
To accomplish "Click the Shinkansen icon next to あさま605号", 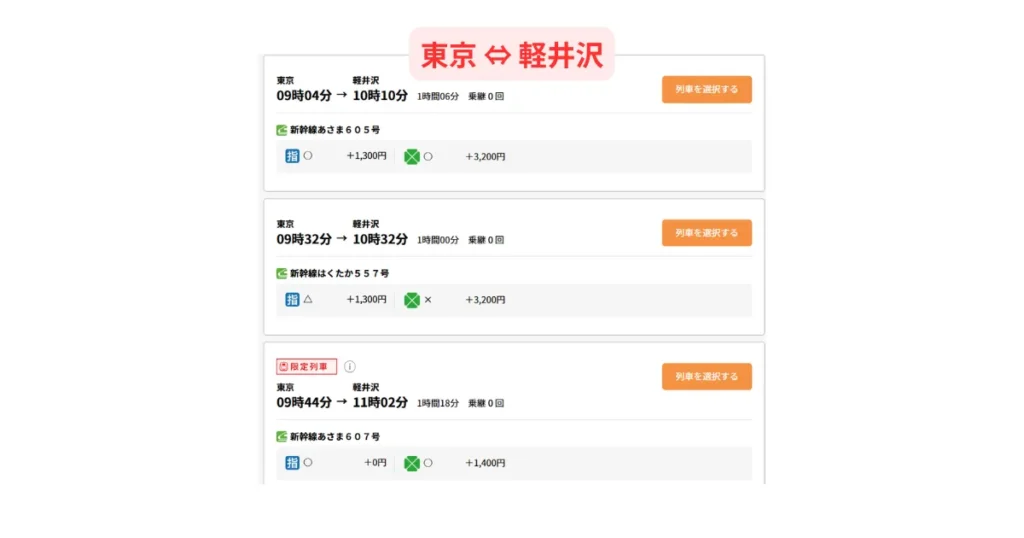I will [282, 130].
